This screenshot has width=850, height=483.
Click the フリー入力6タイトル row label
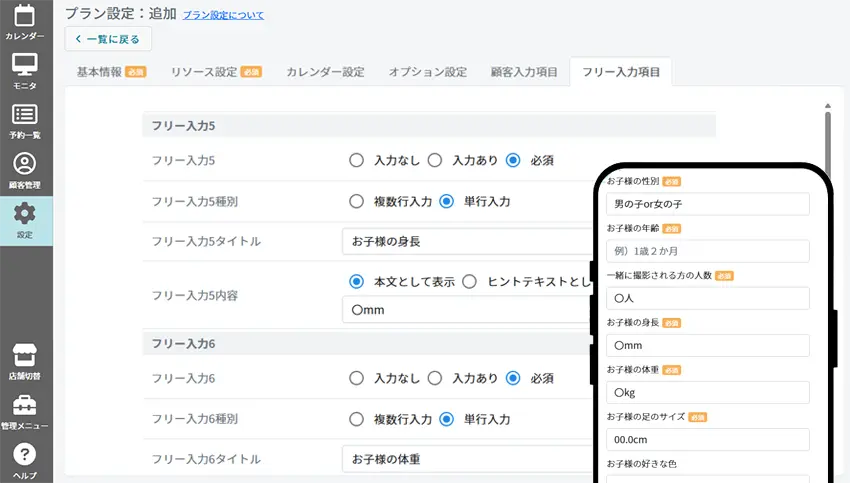click(206, 460)
